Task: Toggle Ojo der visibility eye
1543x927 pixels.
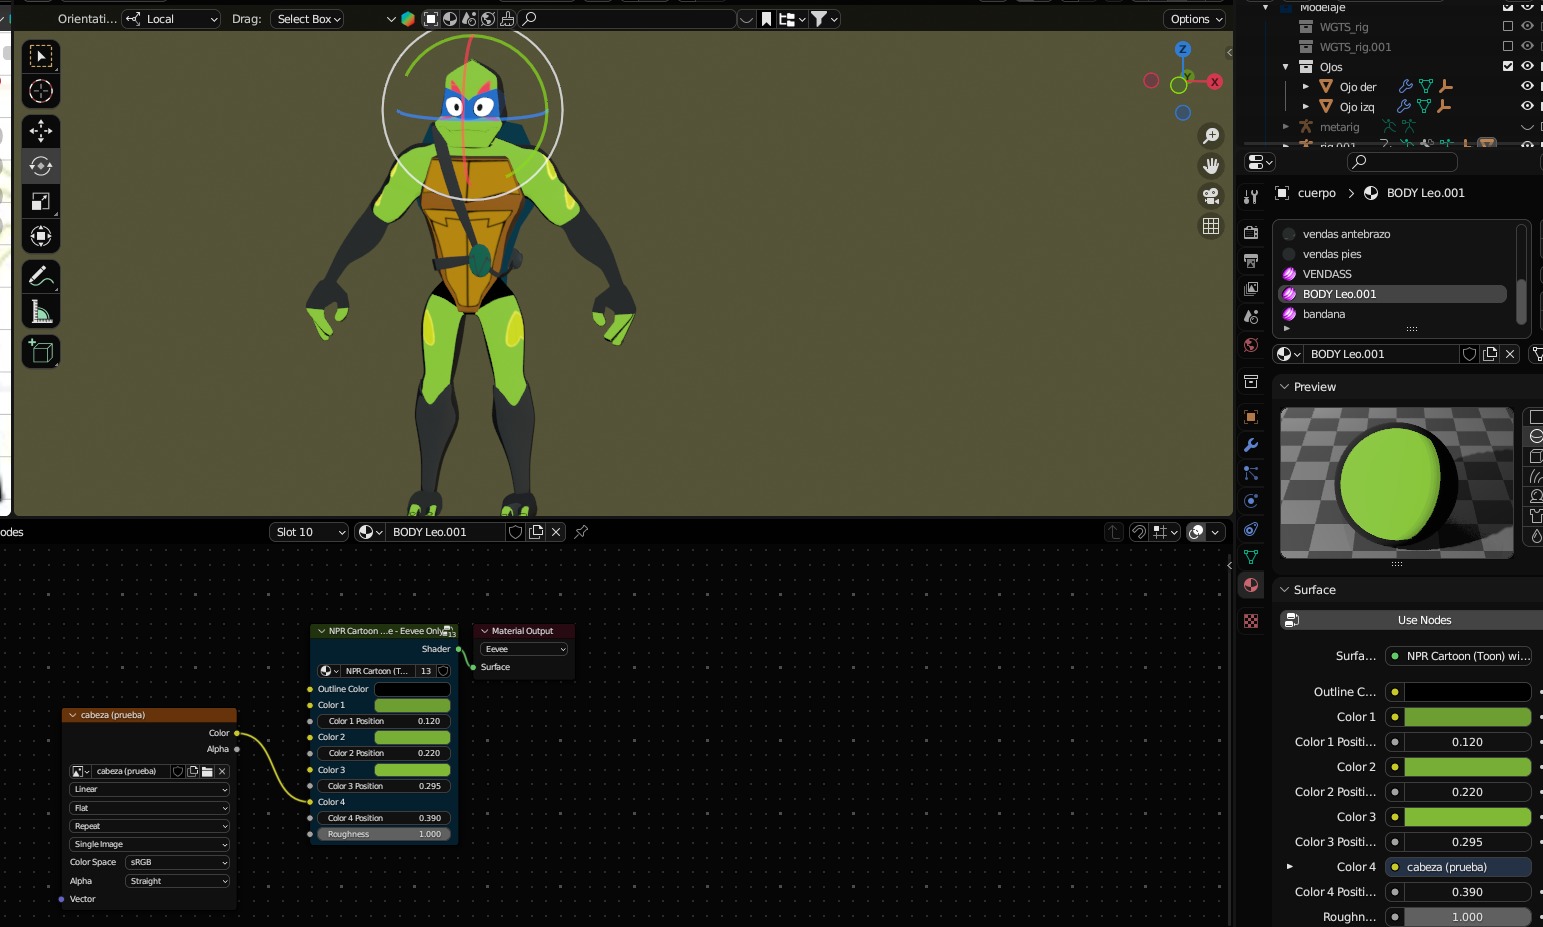Action: pyautogui.click(x=1527, y=86)
